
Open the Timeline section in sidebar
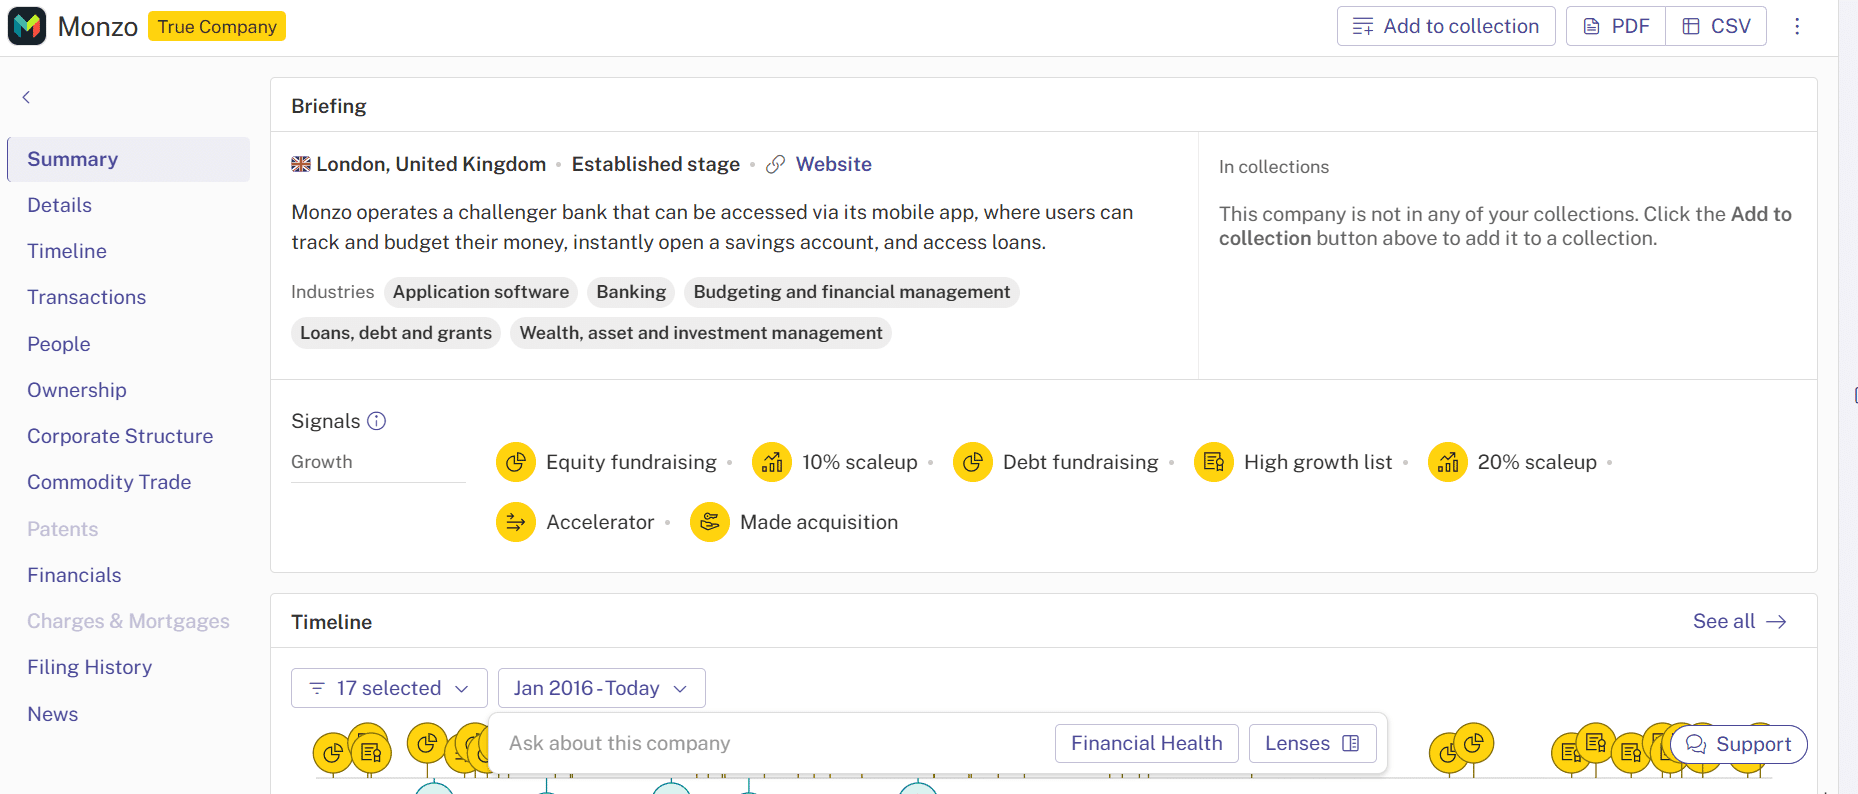coord(67,251)
